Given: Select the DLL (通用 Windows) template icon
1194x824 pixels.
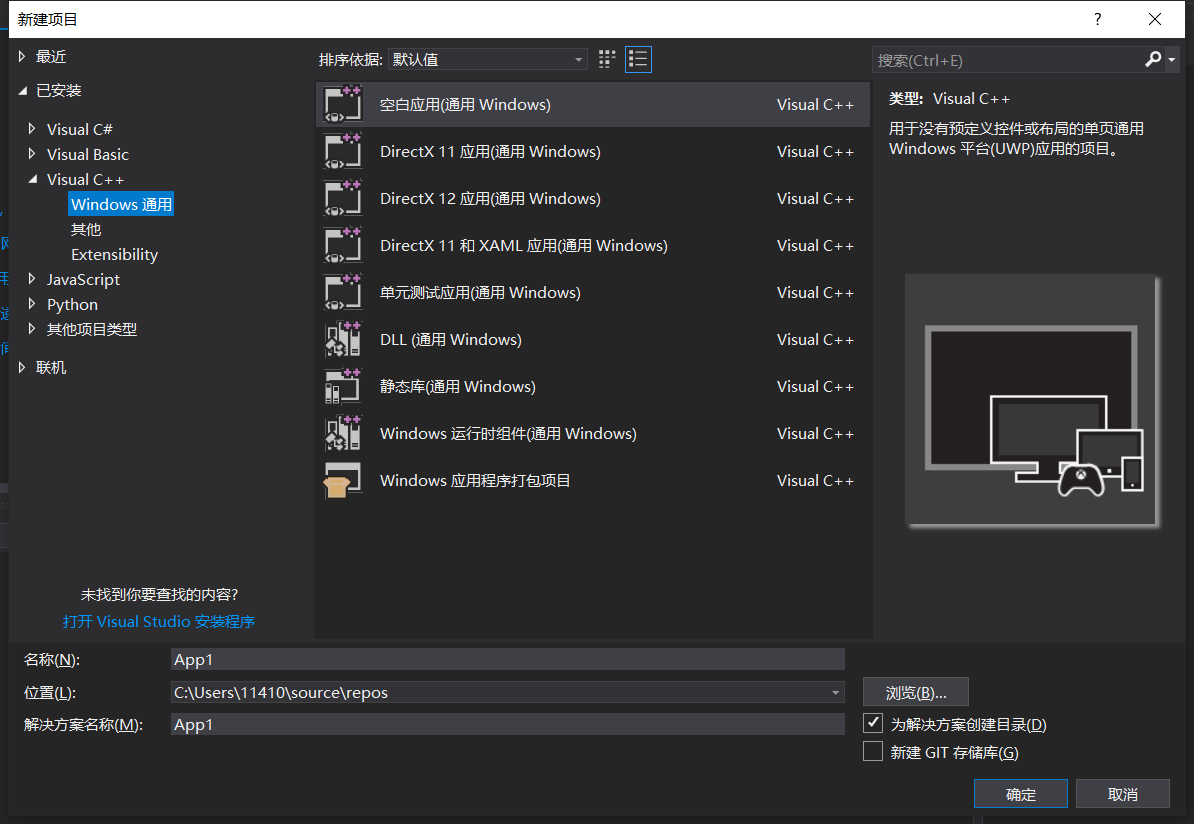Looking at the screenshot, I should tap(343, 339).
